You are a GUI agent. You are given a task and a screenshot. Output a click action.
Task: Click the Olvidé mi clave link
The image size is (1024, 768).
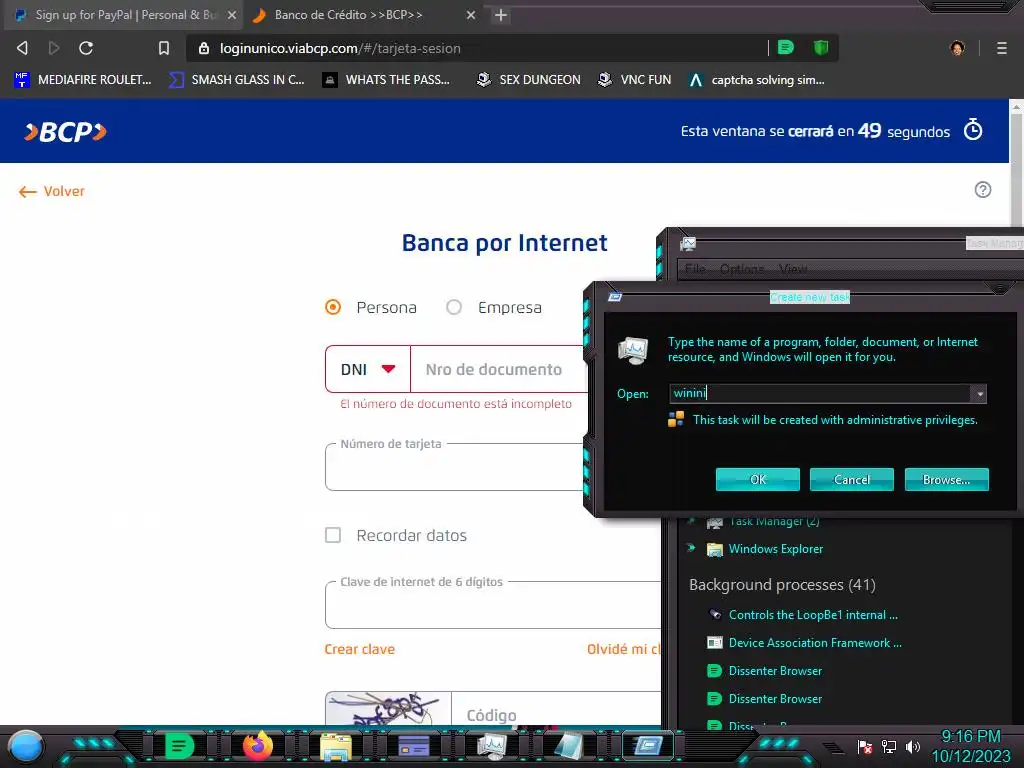[x=624, y=649]
